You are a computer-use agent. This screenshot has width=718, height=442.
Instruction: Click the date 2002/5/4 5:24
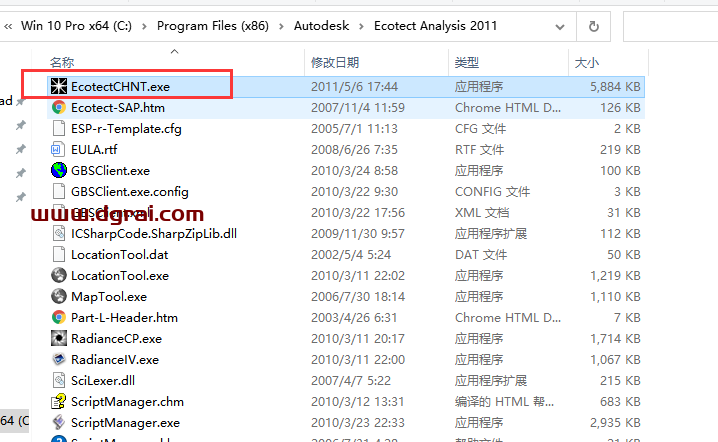(351, 255)
